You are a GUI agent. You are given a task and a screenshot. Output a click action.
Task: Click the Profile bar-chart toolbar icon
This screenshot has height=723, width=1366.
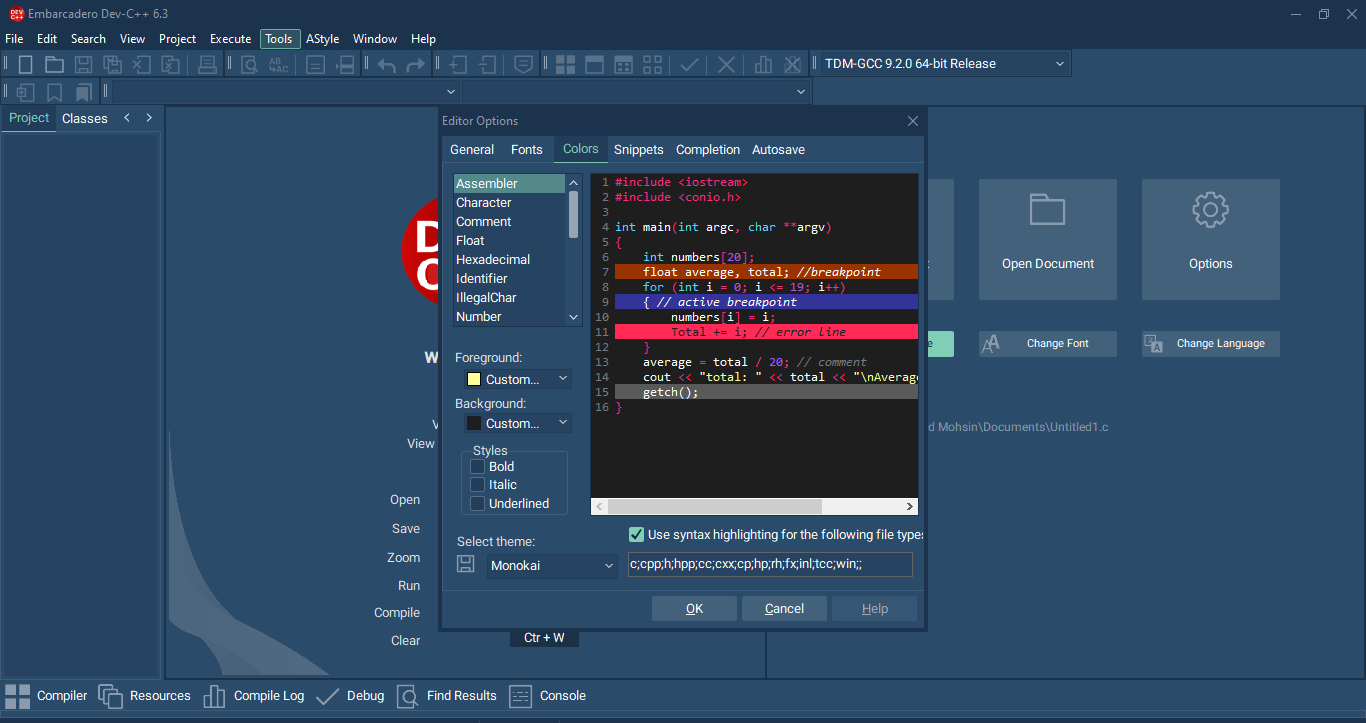tap(763, 64)
